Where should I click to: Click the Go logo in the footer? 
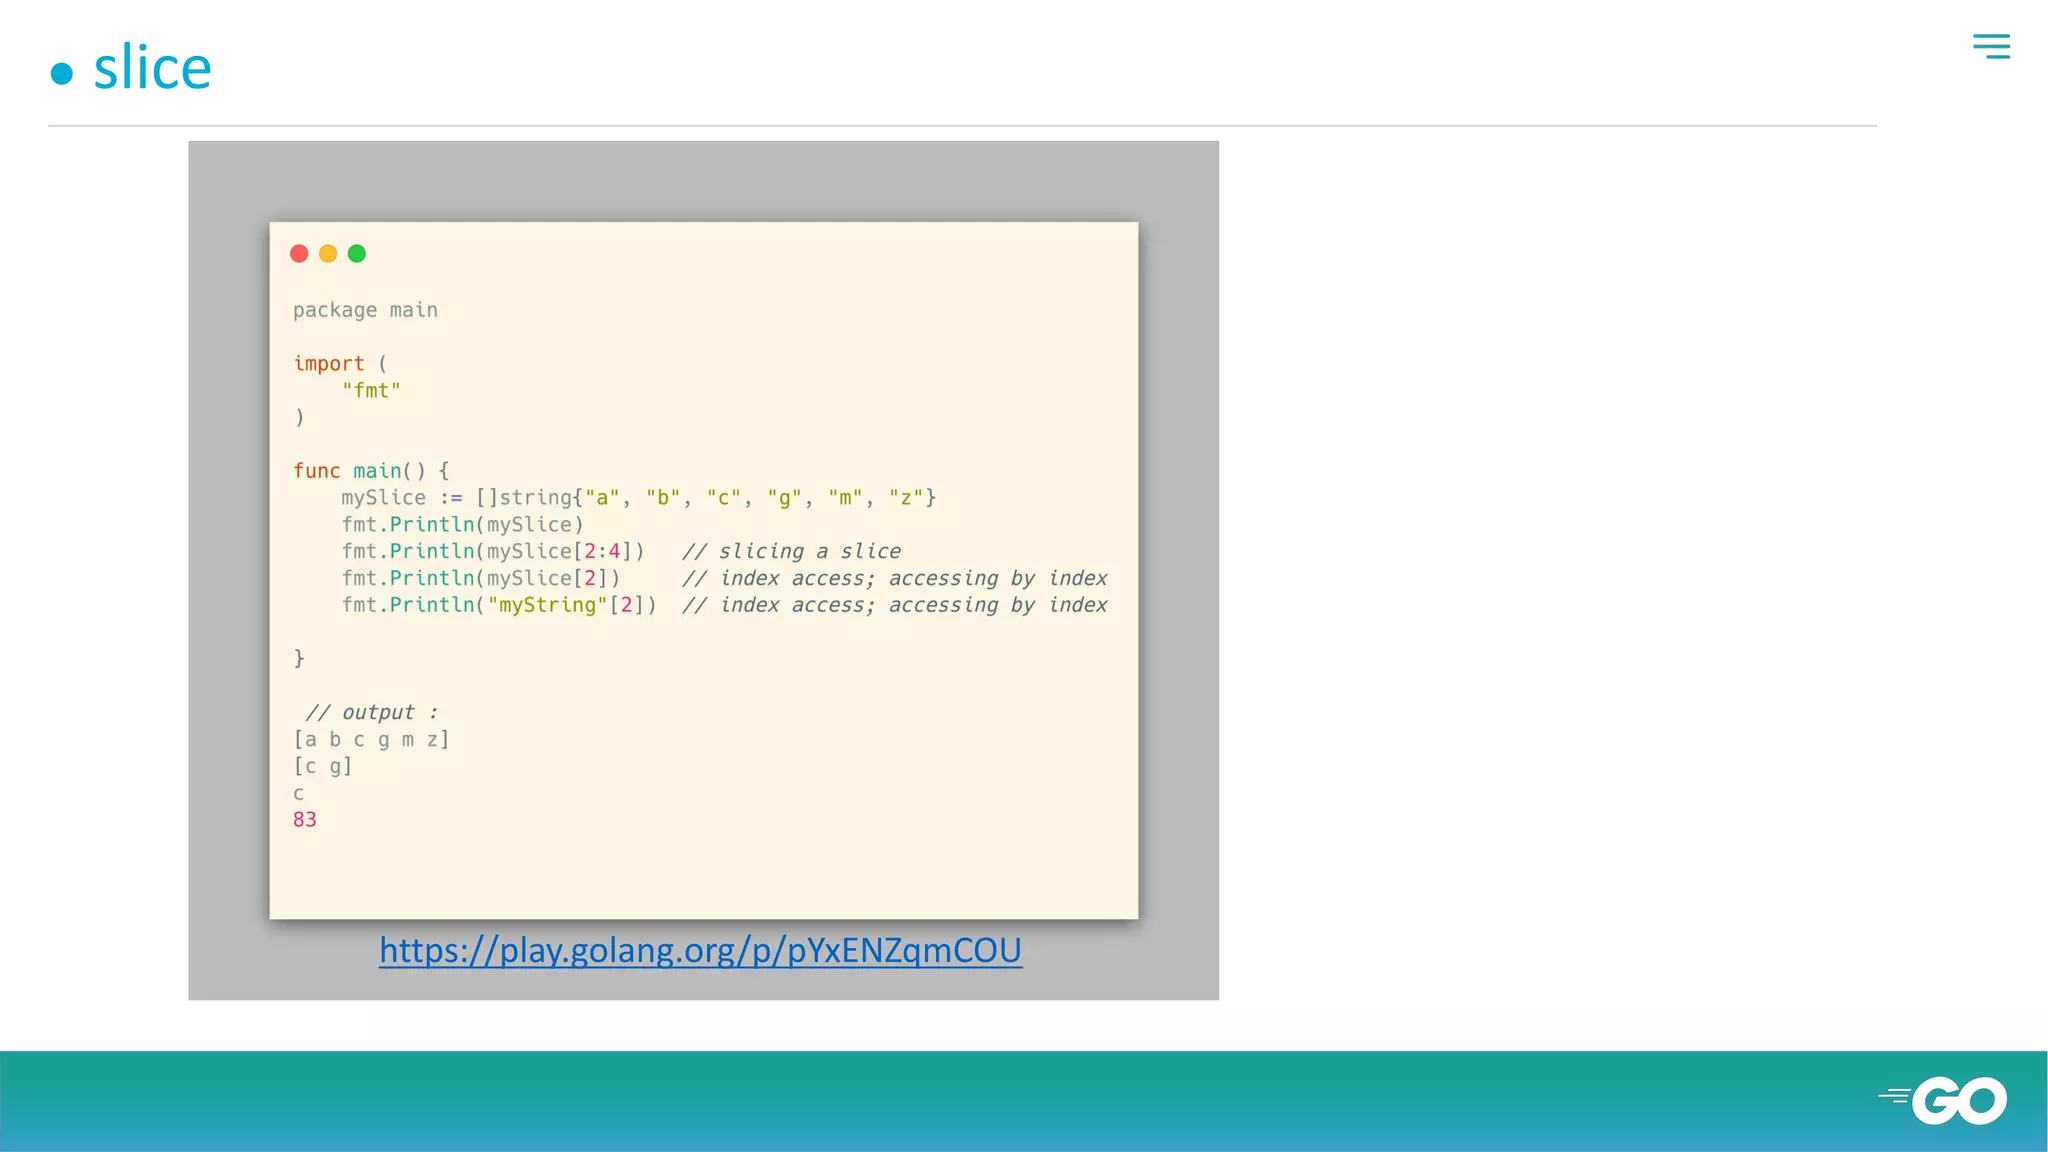click(x=1943, y=1101)
